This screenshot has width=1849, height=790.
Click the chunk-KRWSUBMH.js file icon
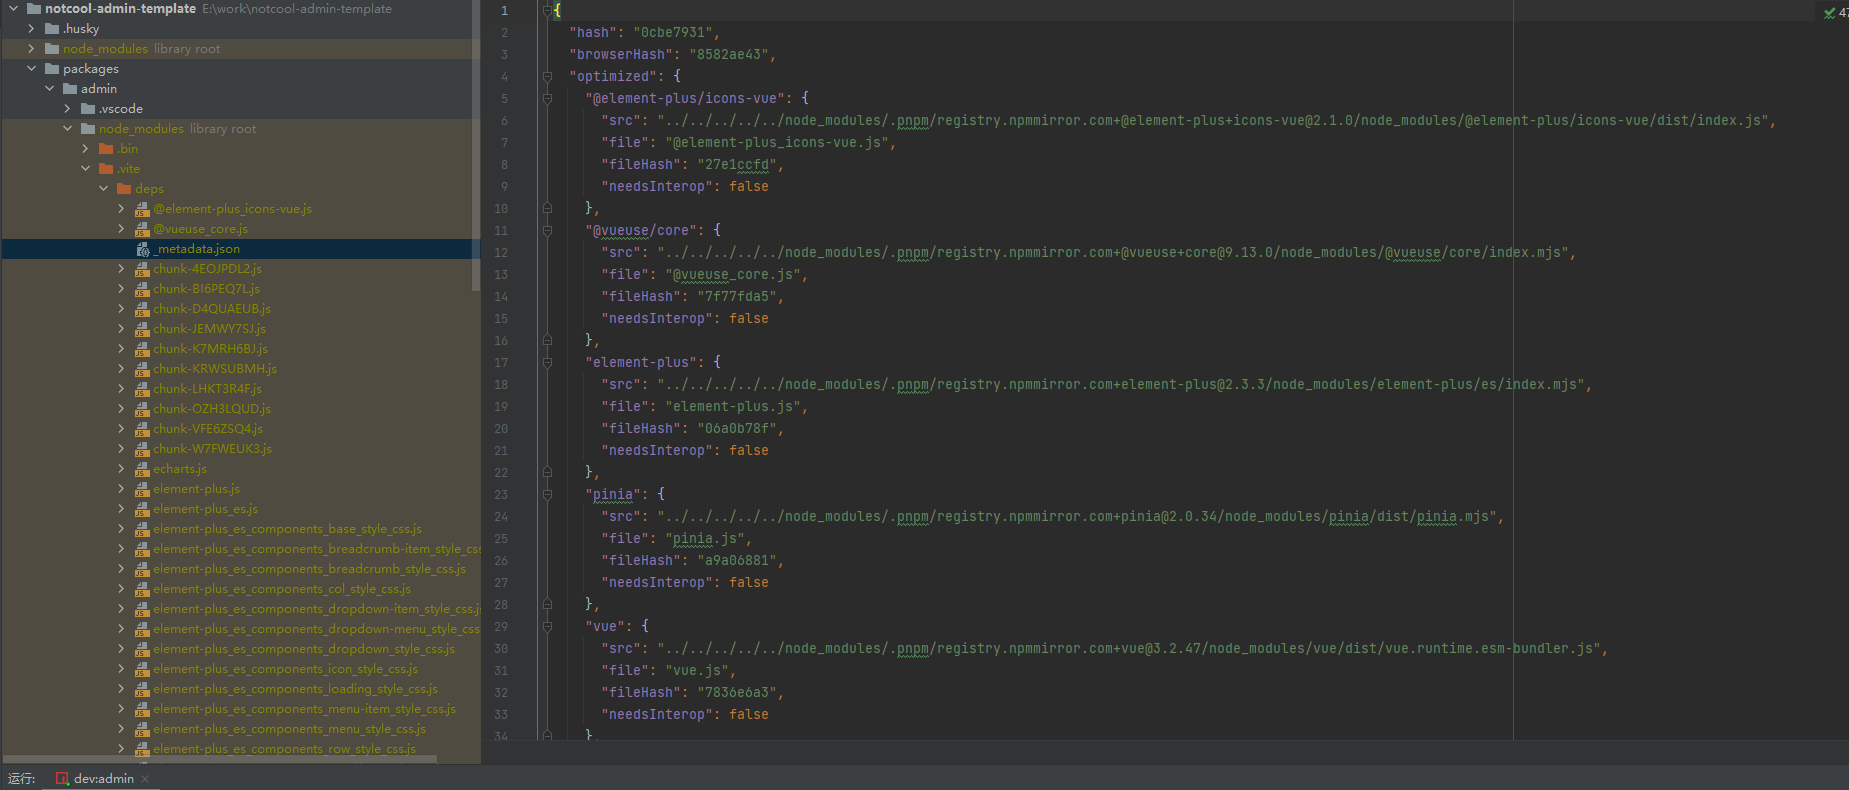click(142, 369)
